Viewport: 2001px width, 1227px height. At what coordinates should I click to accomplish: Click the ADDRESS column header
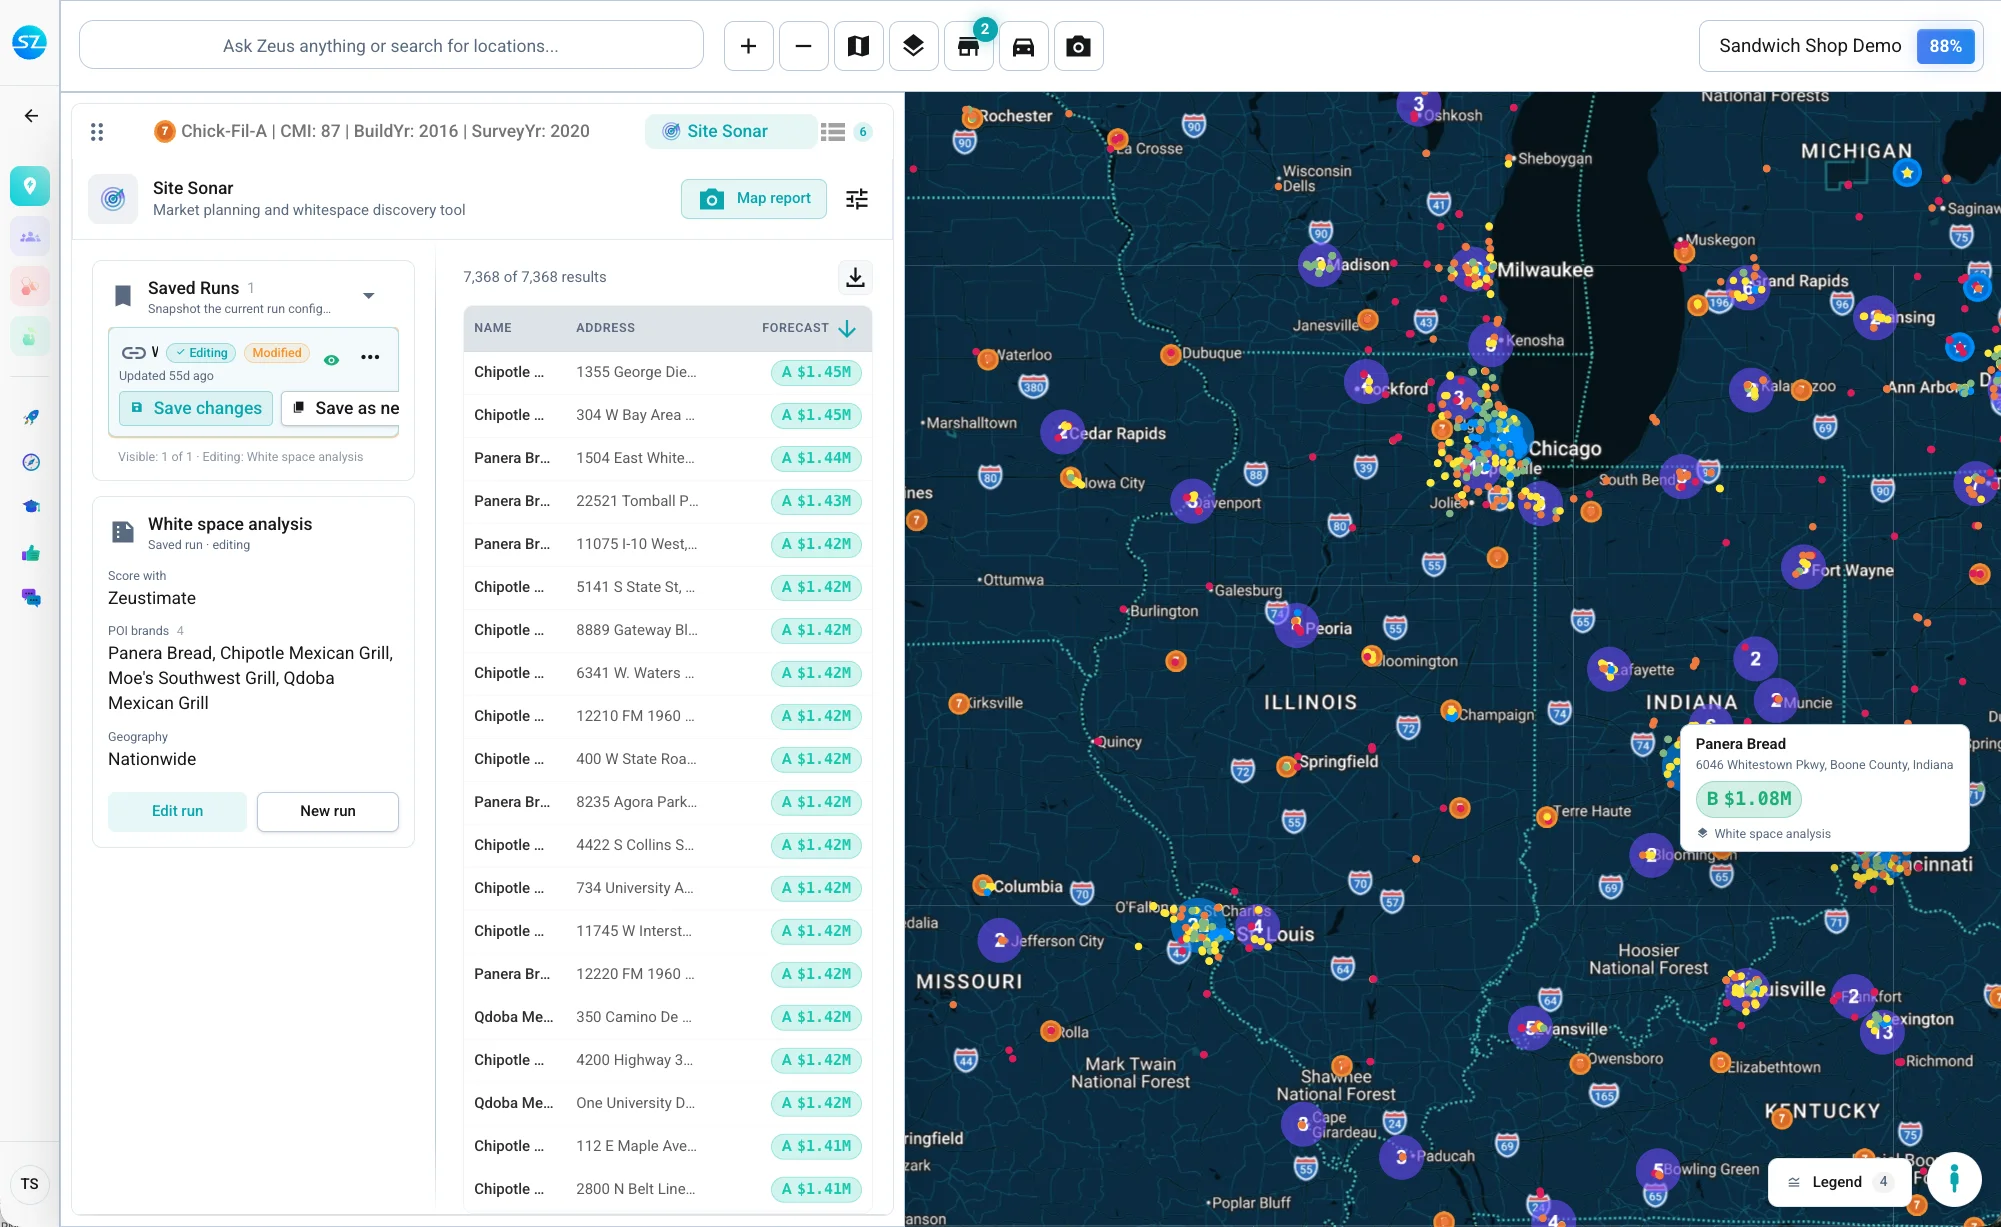(605, 328)
